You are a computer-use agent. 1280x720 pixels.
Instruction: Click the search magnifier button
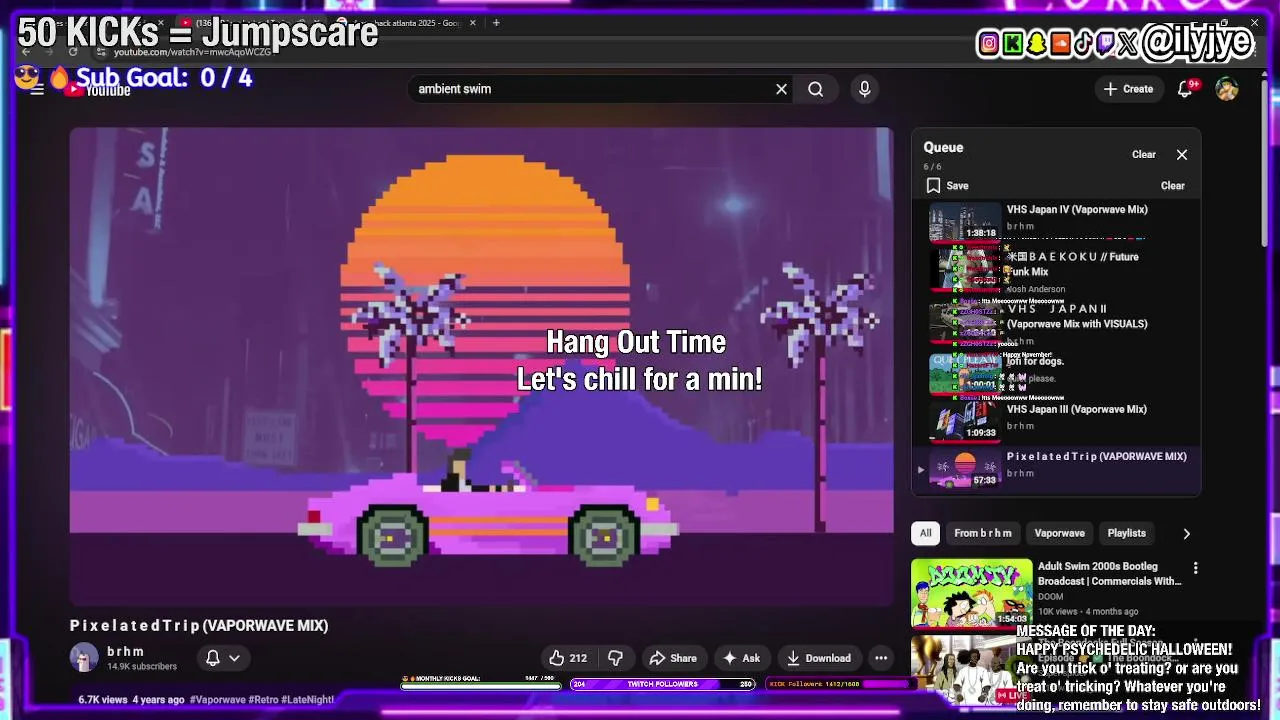pos(816,89)
